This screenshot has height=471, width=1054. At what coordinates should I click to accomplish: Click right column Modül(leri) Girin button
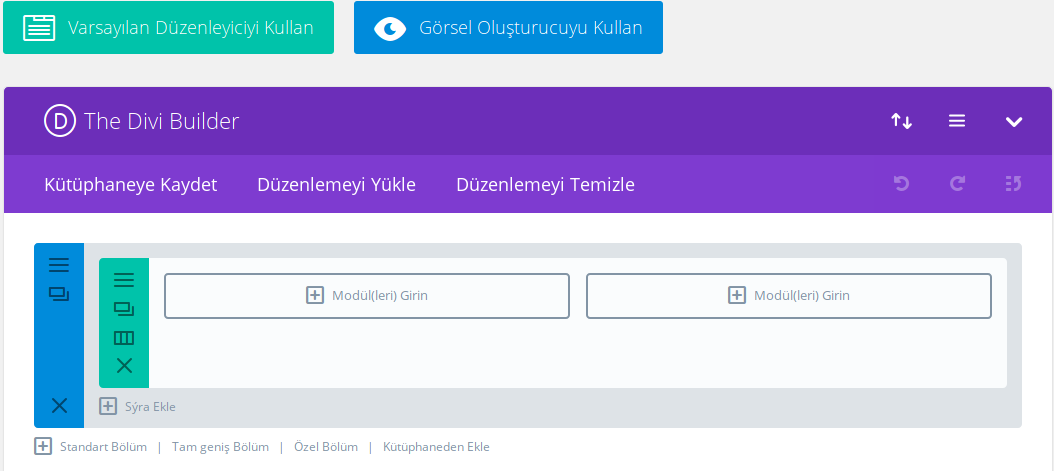pyautogui.click(x=789, y=296)
